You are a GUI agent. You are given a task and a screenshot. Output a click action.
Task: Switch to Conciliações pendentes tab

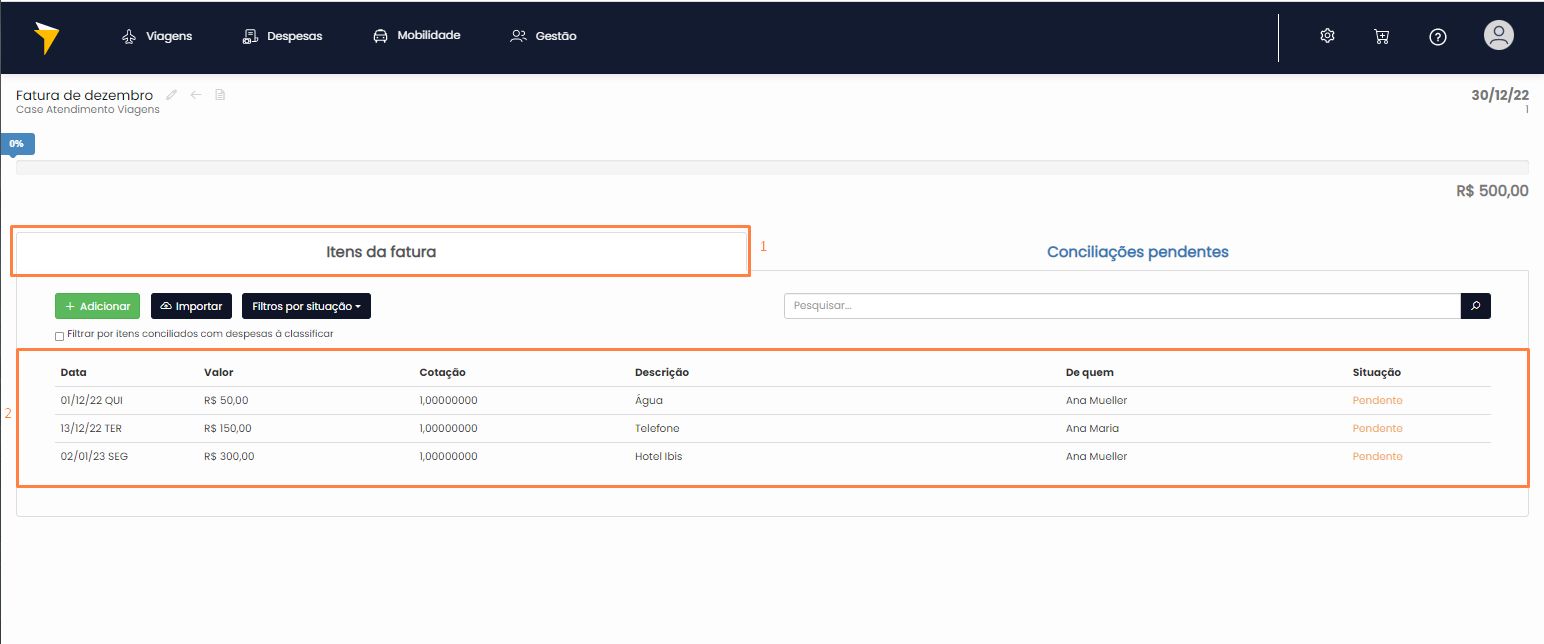[x=1138, y=252]
